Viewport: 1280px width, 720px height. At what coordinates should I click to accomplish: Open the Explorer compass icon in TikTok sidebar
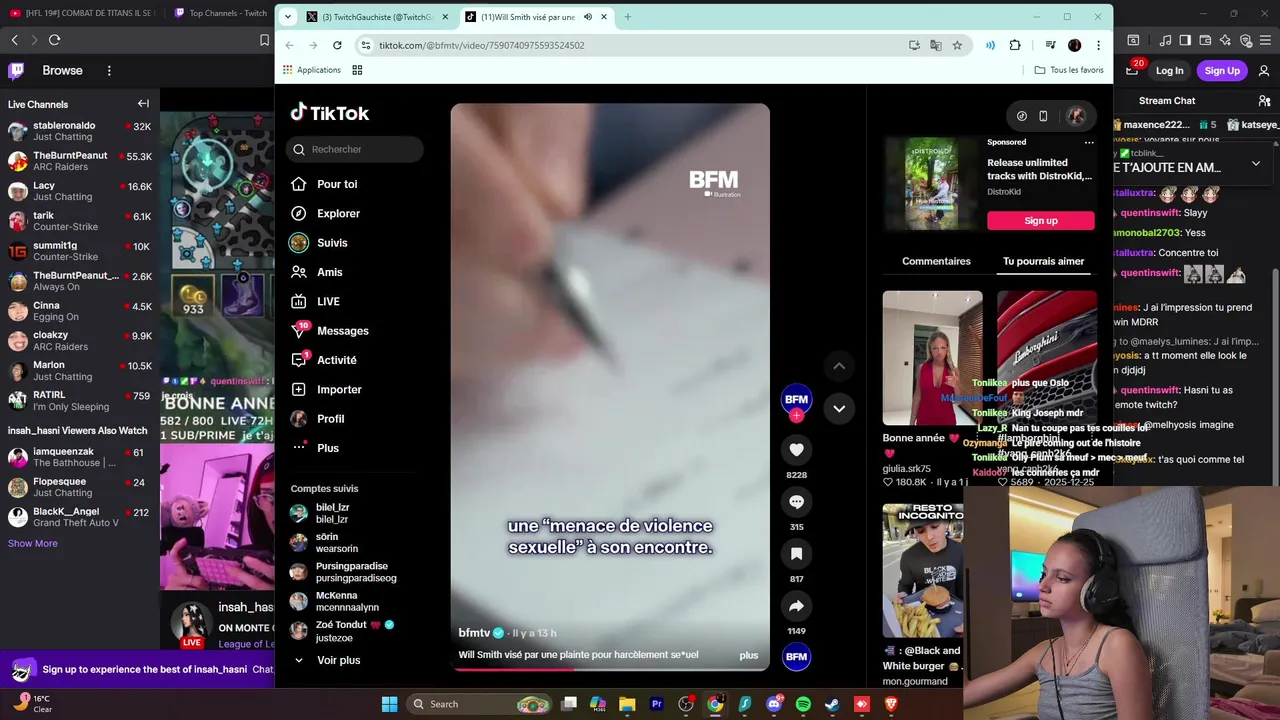[298, 213]
